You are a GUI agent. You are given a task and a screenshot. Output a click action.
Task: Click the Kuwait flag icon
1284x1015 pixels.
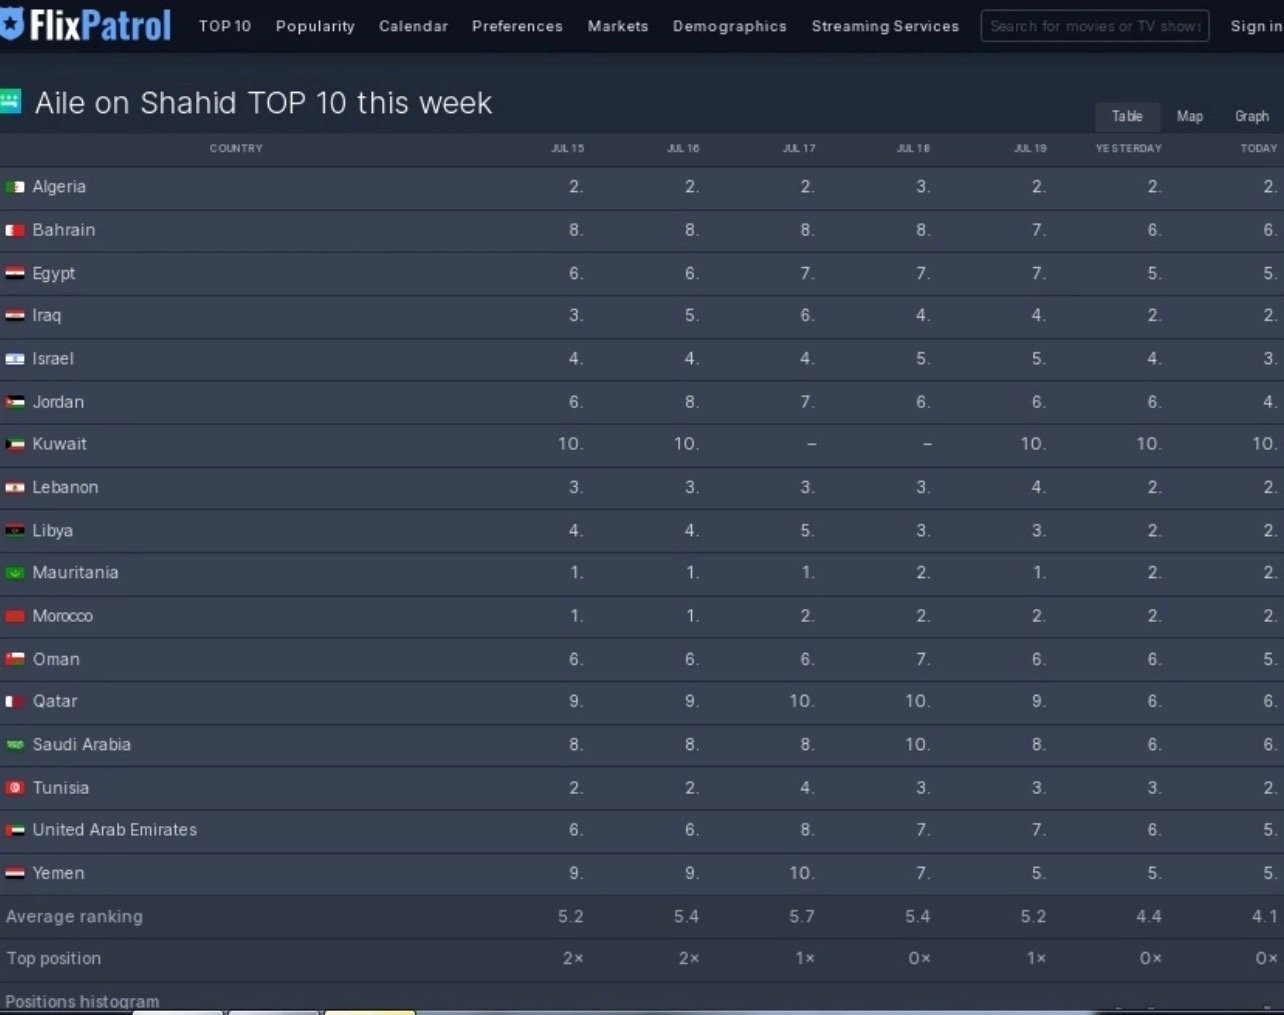coord(15,444)
